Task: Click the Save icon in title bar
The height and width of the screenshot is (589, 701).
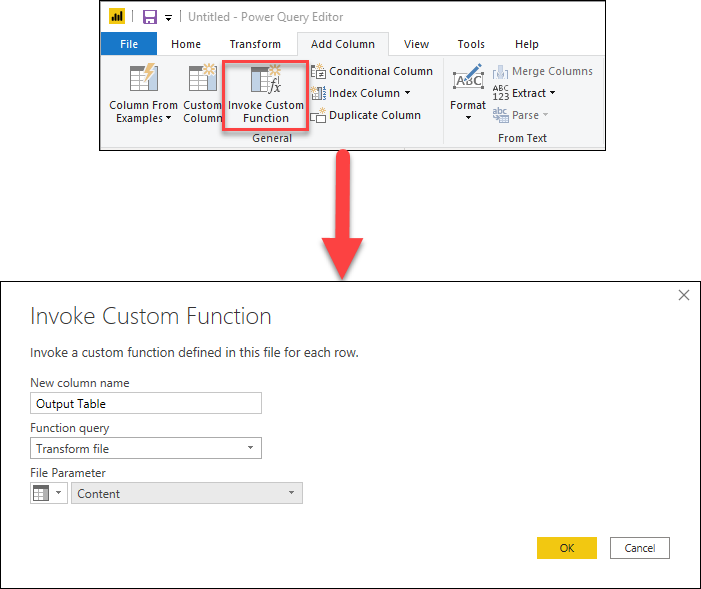Action: tap(149, 17)
